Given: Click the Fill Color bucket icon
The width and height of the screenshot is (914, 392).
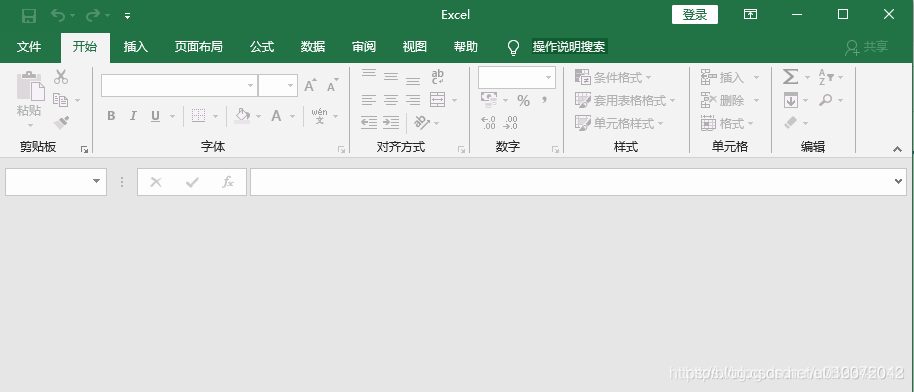Looking at the screenshot, I should (x=242, y=116).
